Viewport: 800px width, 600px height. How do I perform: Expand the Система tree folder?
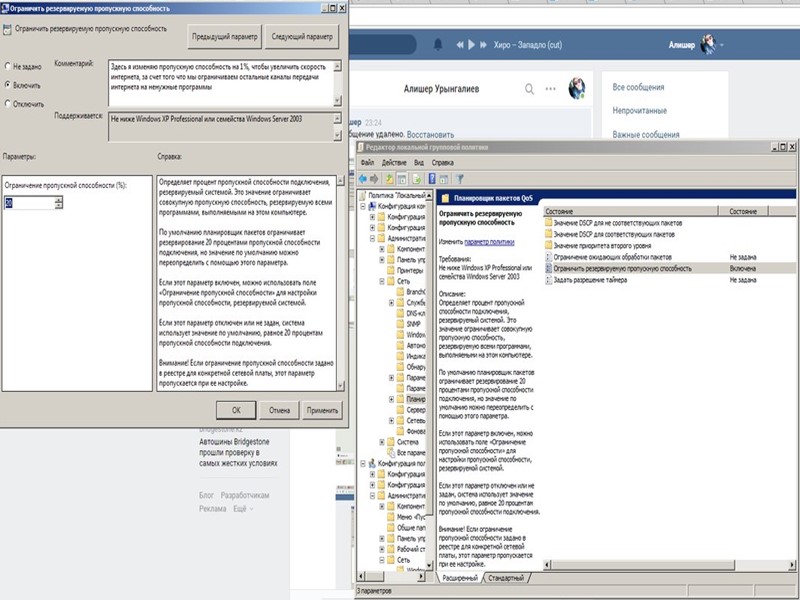click(x=382, y=442)
